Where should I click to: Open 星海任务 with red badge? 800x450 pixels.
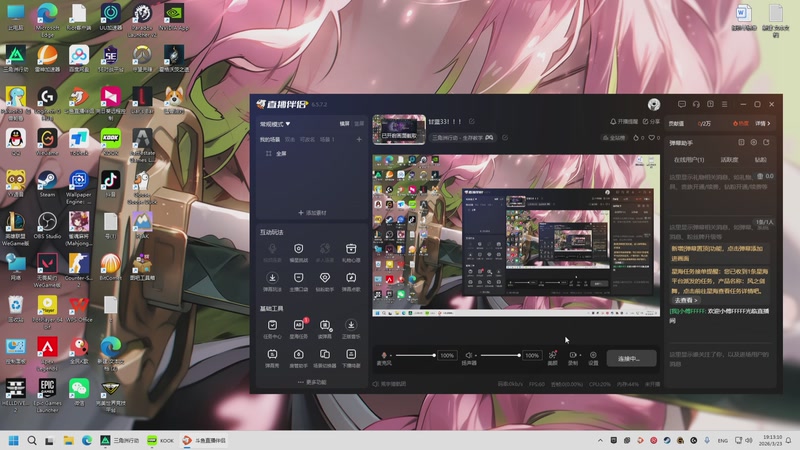tap(298, 329)
